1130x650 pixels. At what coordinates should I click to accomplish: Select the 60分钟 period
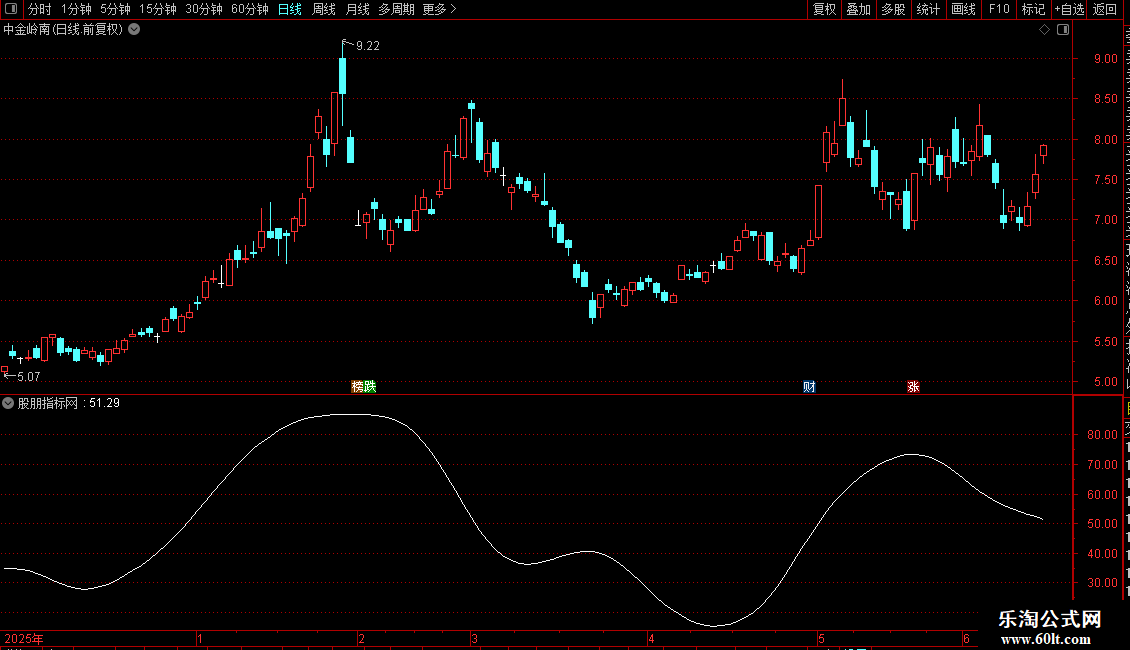pos(250,9)
